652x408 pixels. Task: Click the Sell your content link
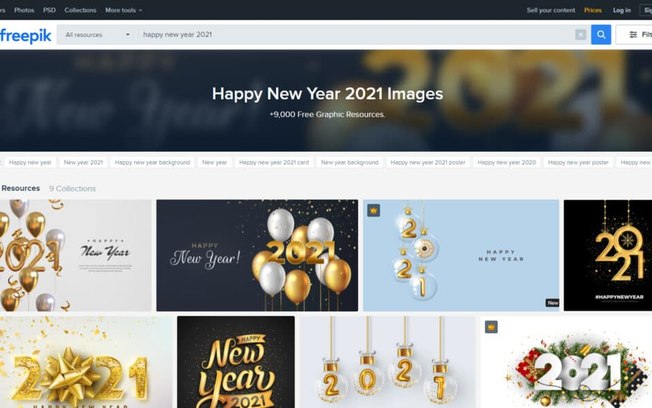(x=551, y=10)
